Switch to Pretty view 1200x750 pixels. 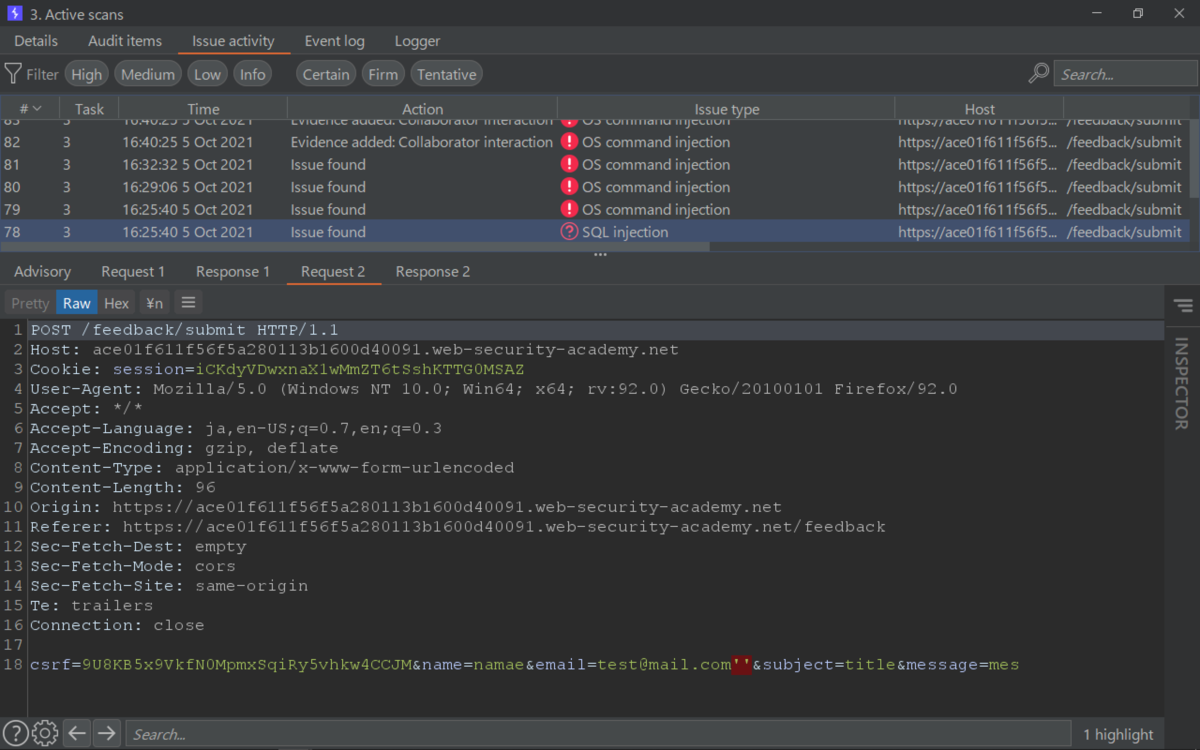30,303
